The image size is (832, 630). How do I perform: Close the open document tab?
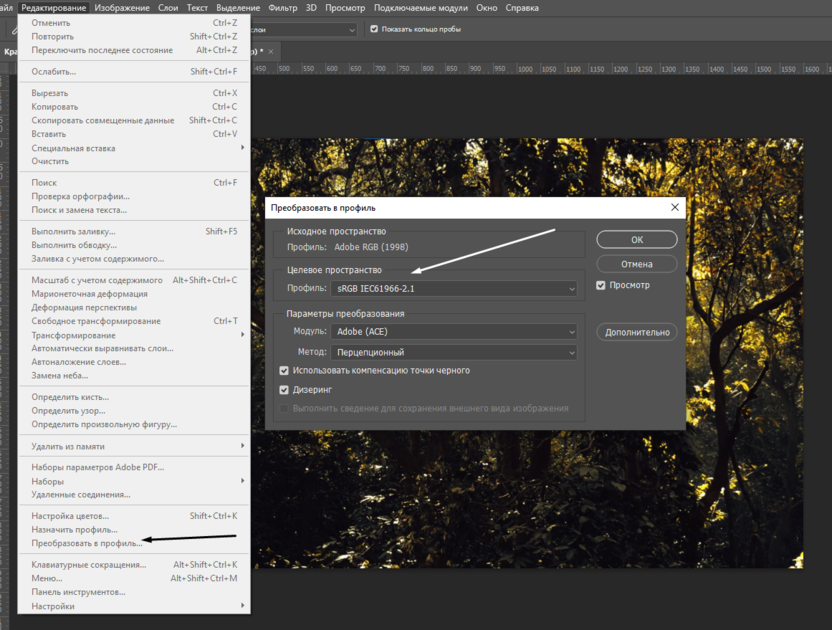pos(271,51)
